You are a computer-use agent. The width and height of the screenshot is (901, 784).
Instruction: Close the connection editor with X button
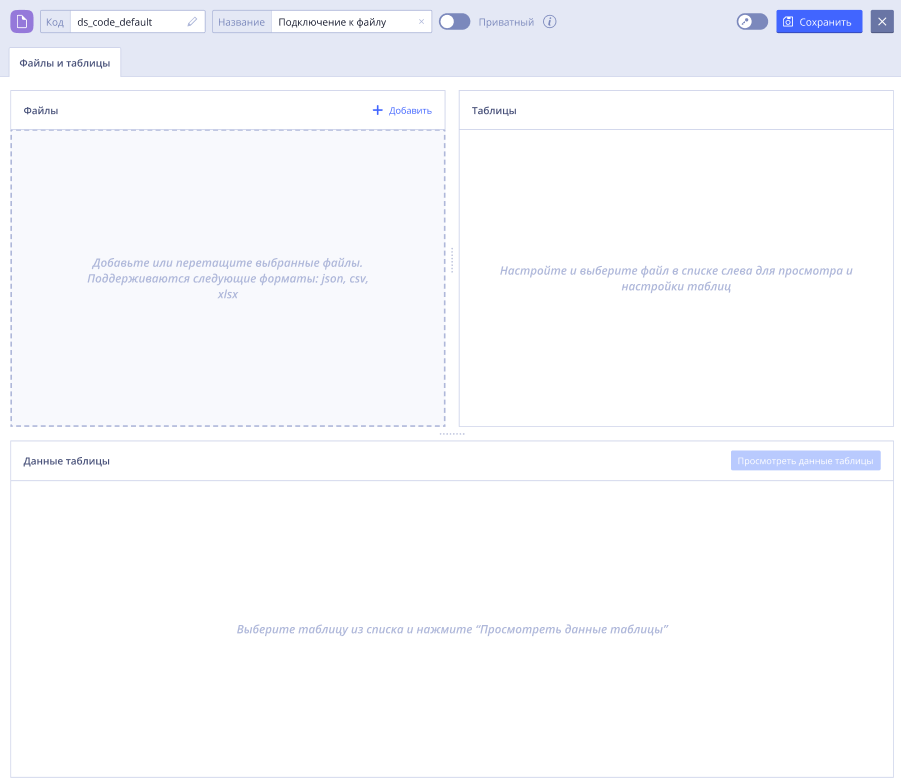[882, 22]
